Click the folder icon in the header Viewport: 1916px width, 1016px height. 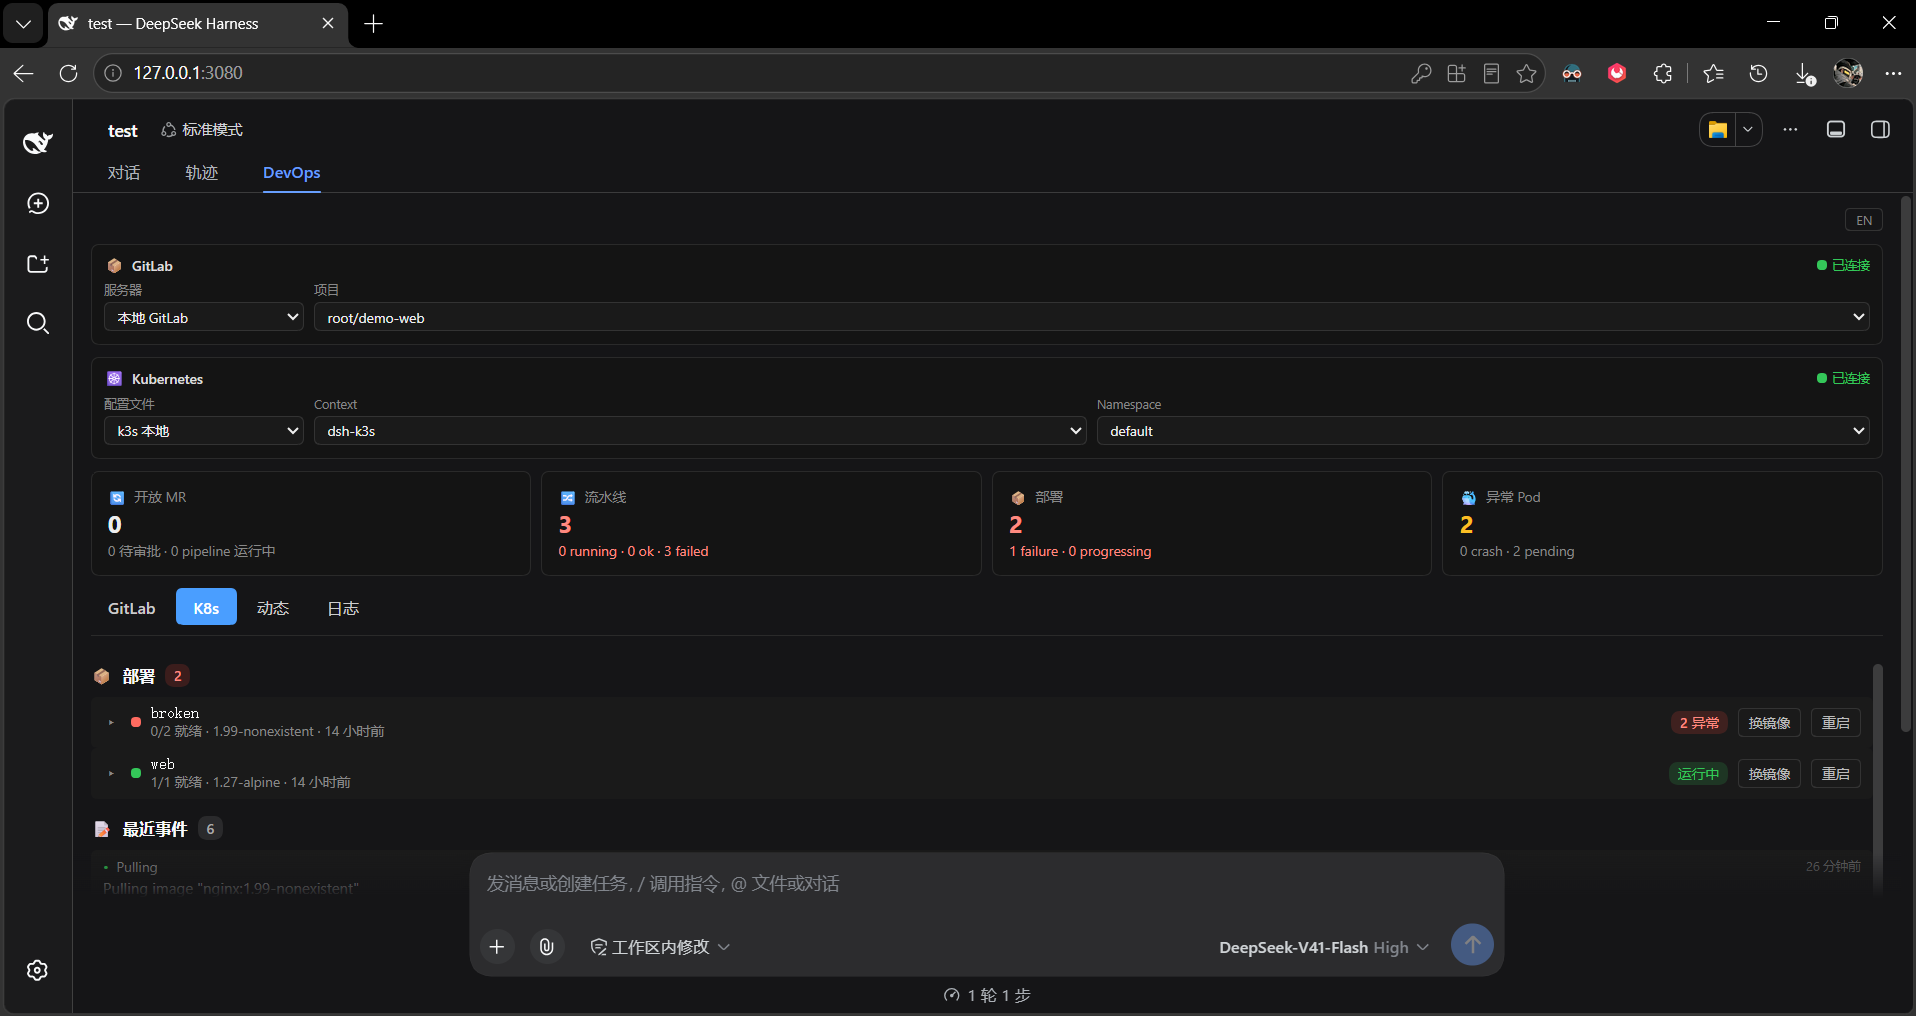1718,130
